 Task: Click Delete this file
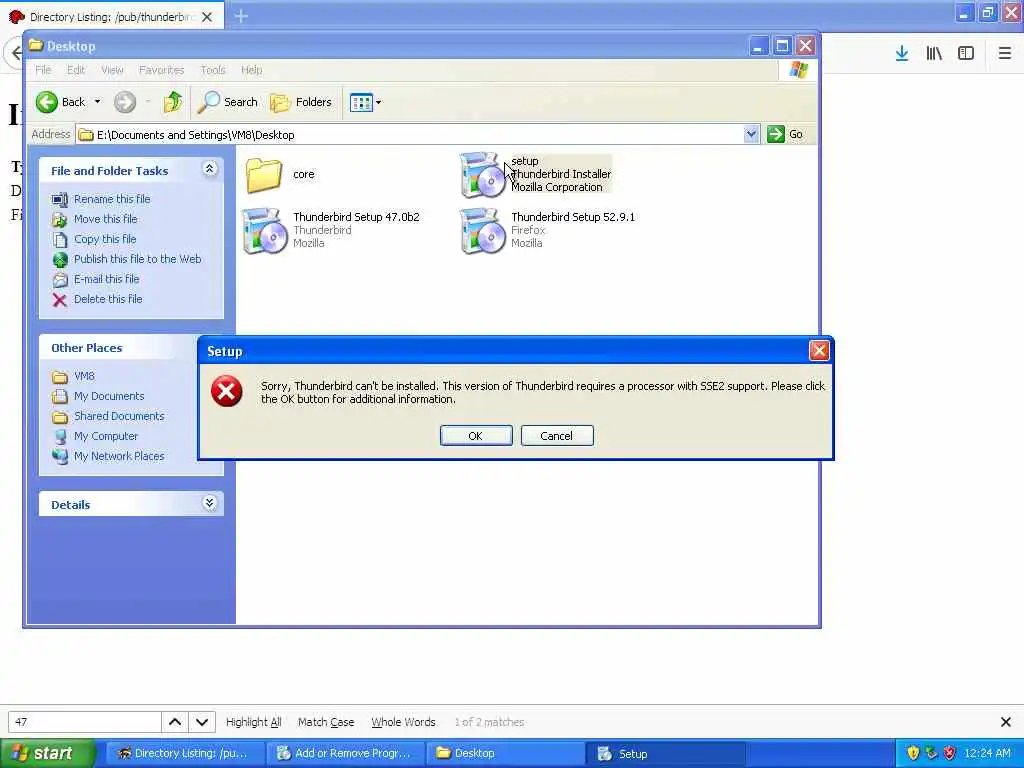tap(108, 299)
